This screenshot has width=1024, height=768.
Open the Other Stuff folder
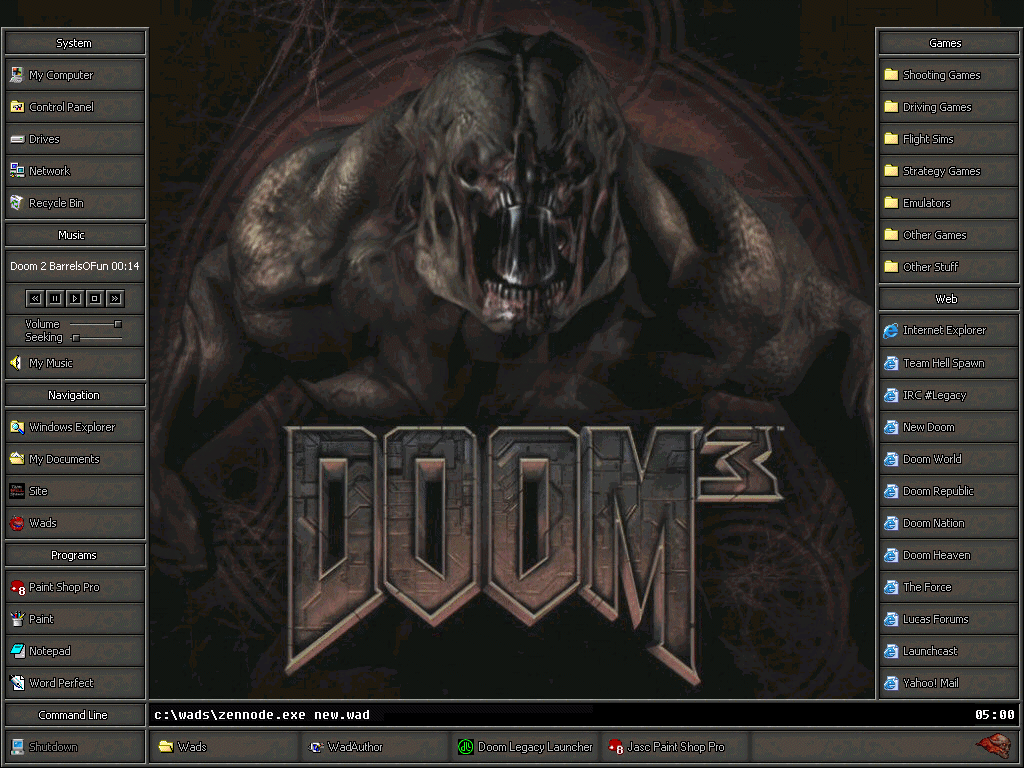[948, 267]
